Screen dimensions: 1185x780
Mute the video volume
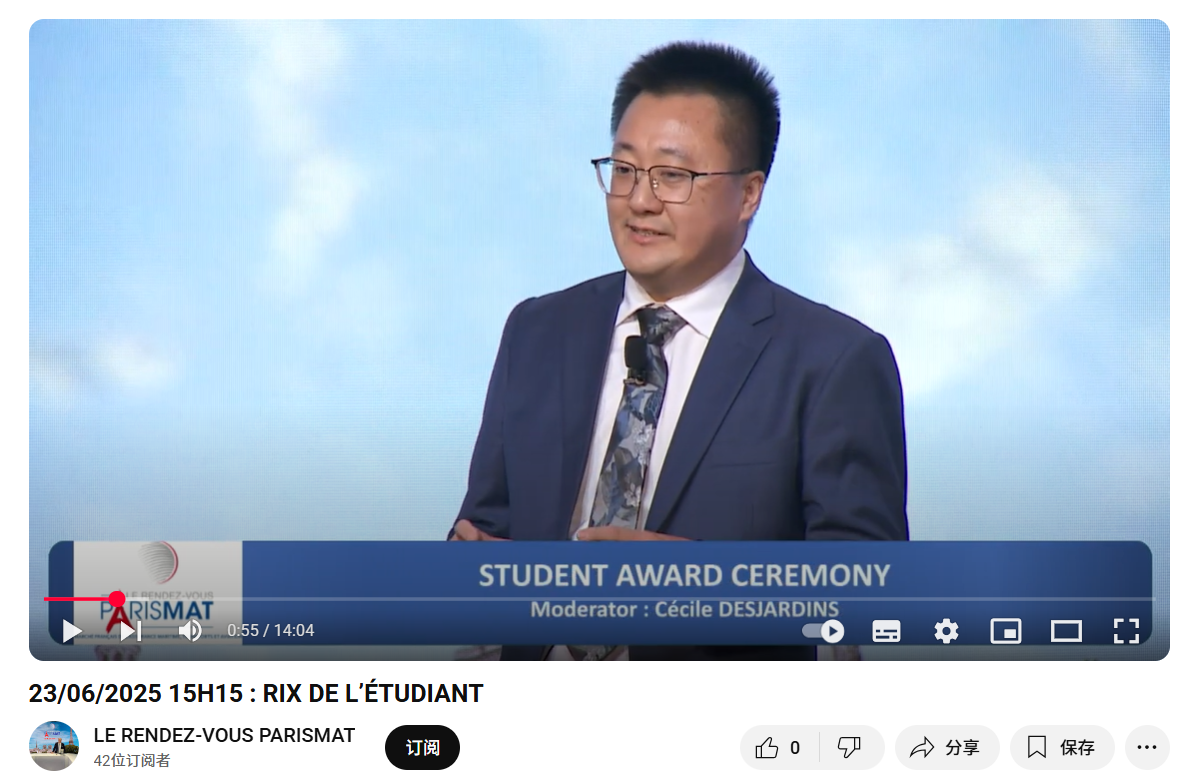[x=190, y=630]
